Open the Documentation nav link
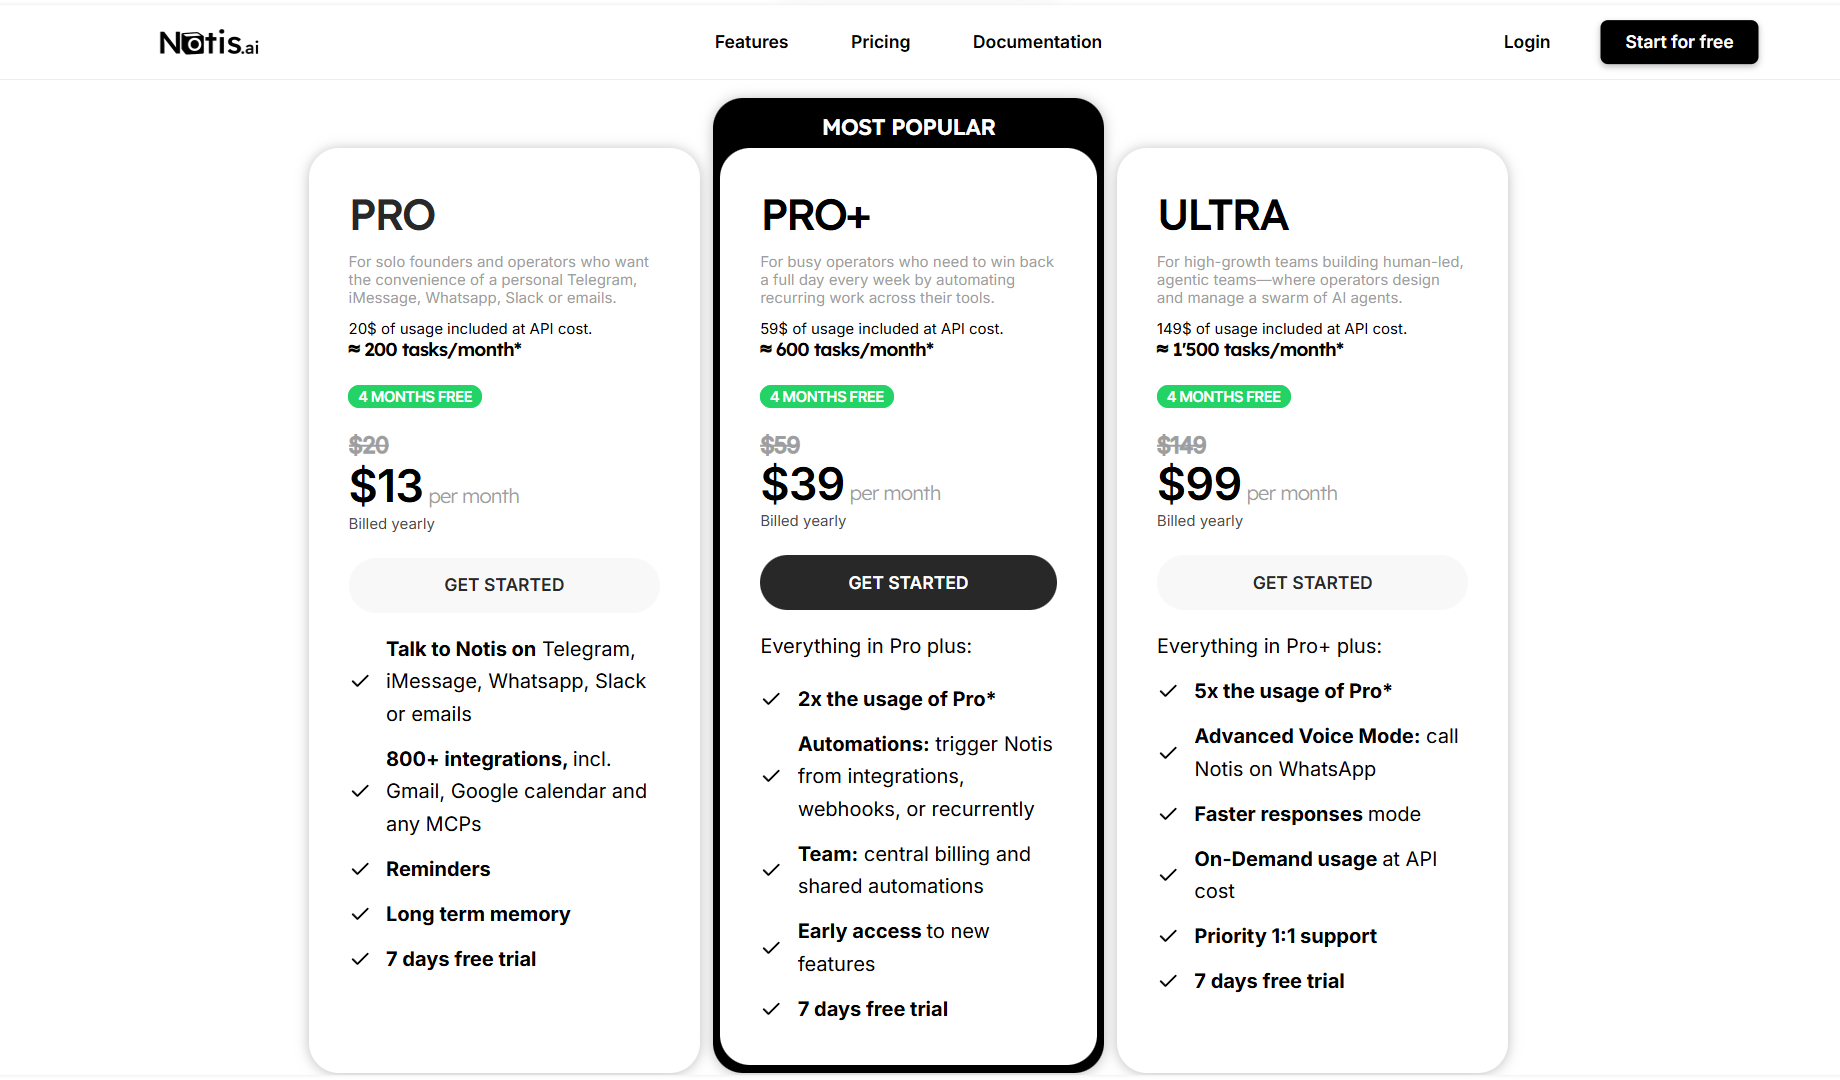The image size is (1840, 1080). [1037, 42]
